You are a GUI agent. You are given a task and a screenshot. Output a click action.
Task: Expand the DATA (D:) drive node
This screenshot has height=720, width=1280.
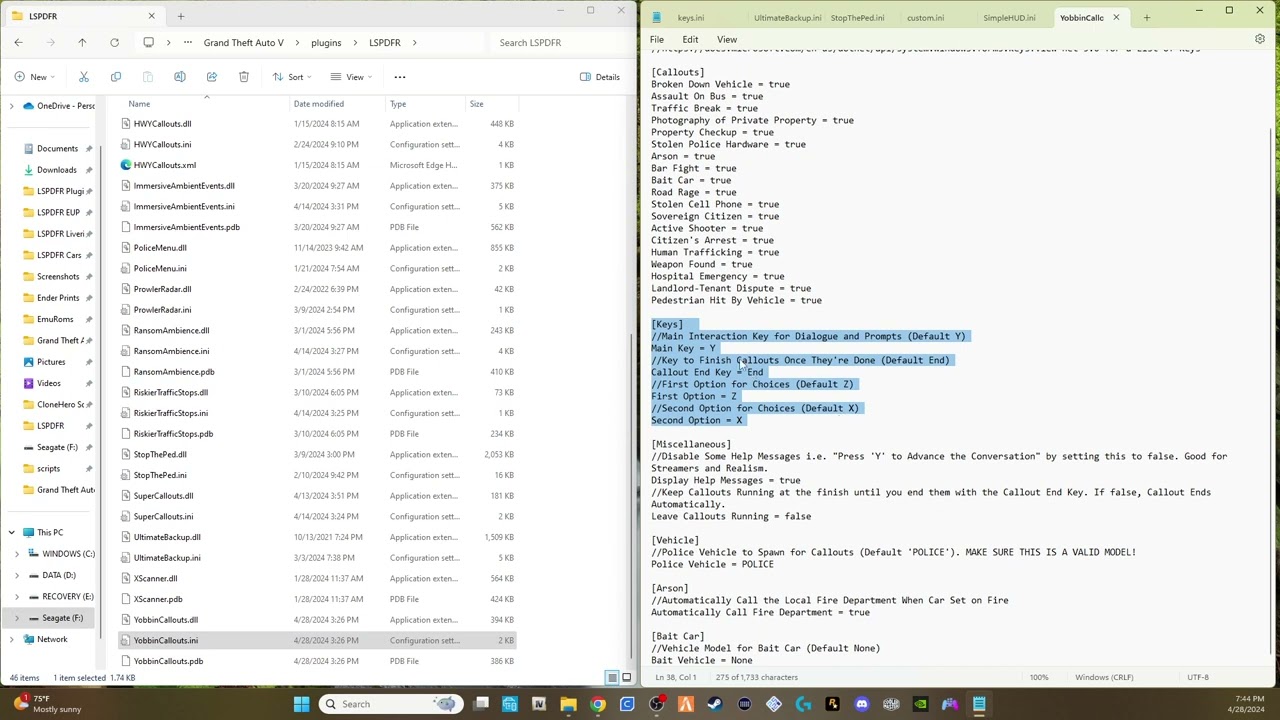pyautogui.click(x=17, y=575)
